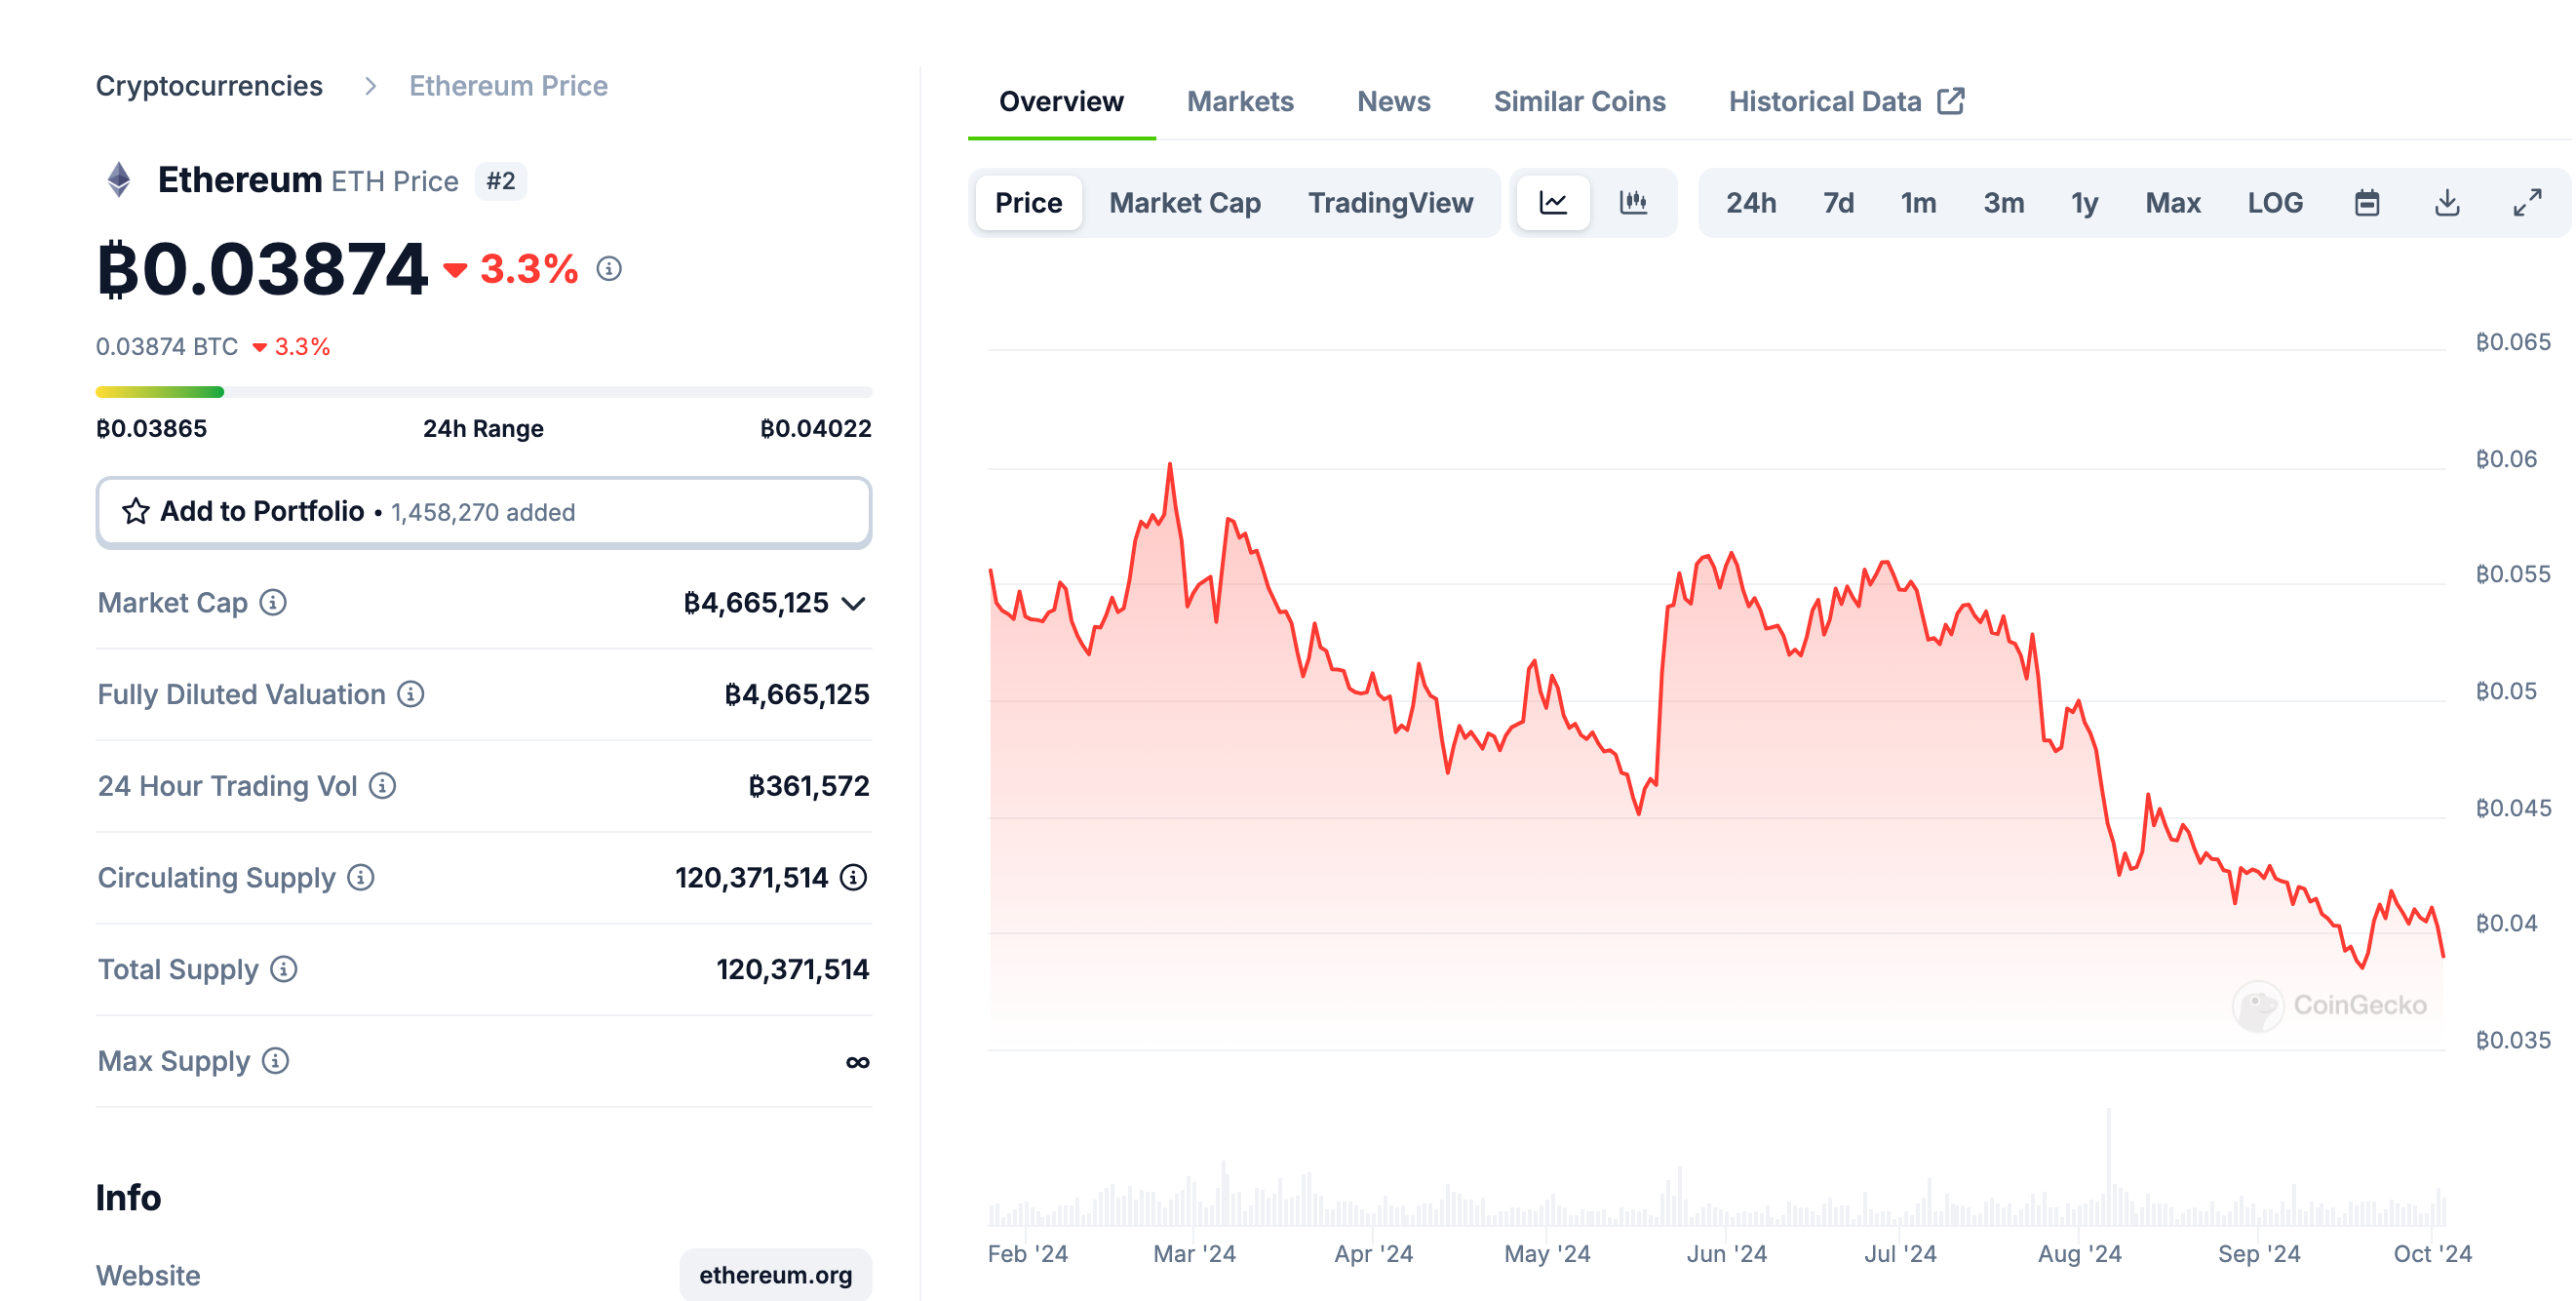This screenshot has height=1301, width=2576.
Task: Show 24 Hour Trading Vol info icon
Action: point(382,786)
